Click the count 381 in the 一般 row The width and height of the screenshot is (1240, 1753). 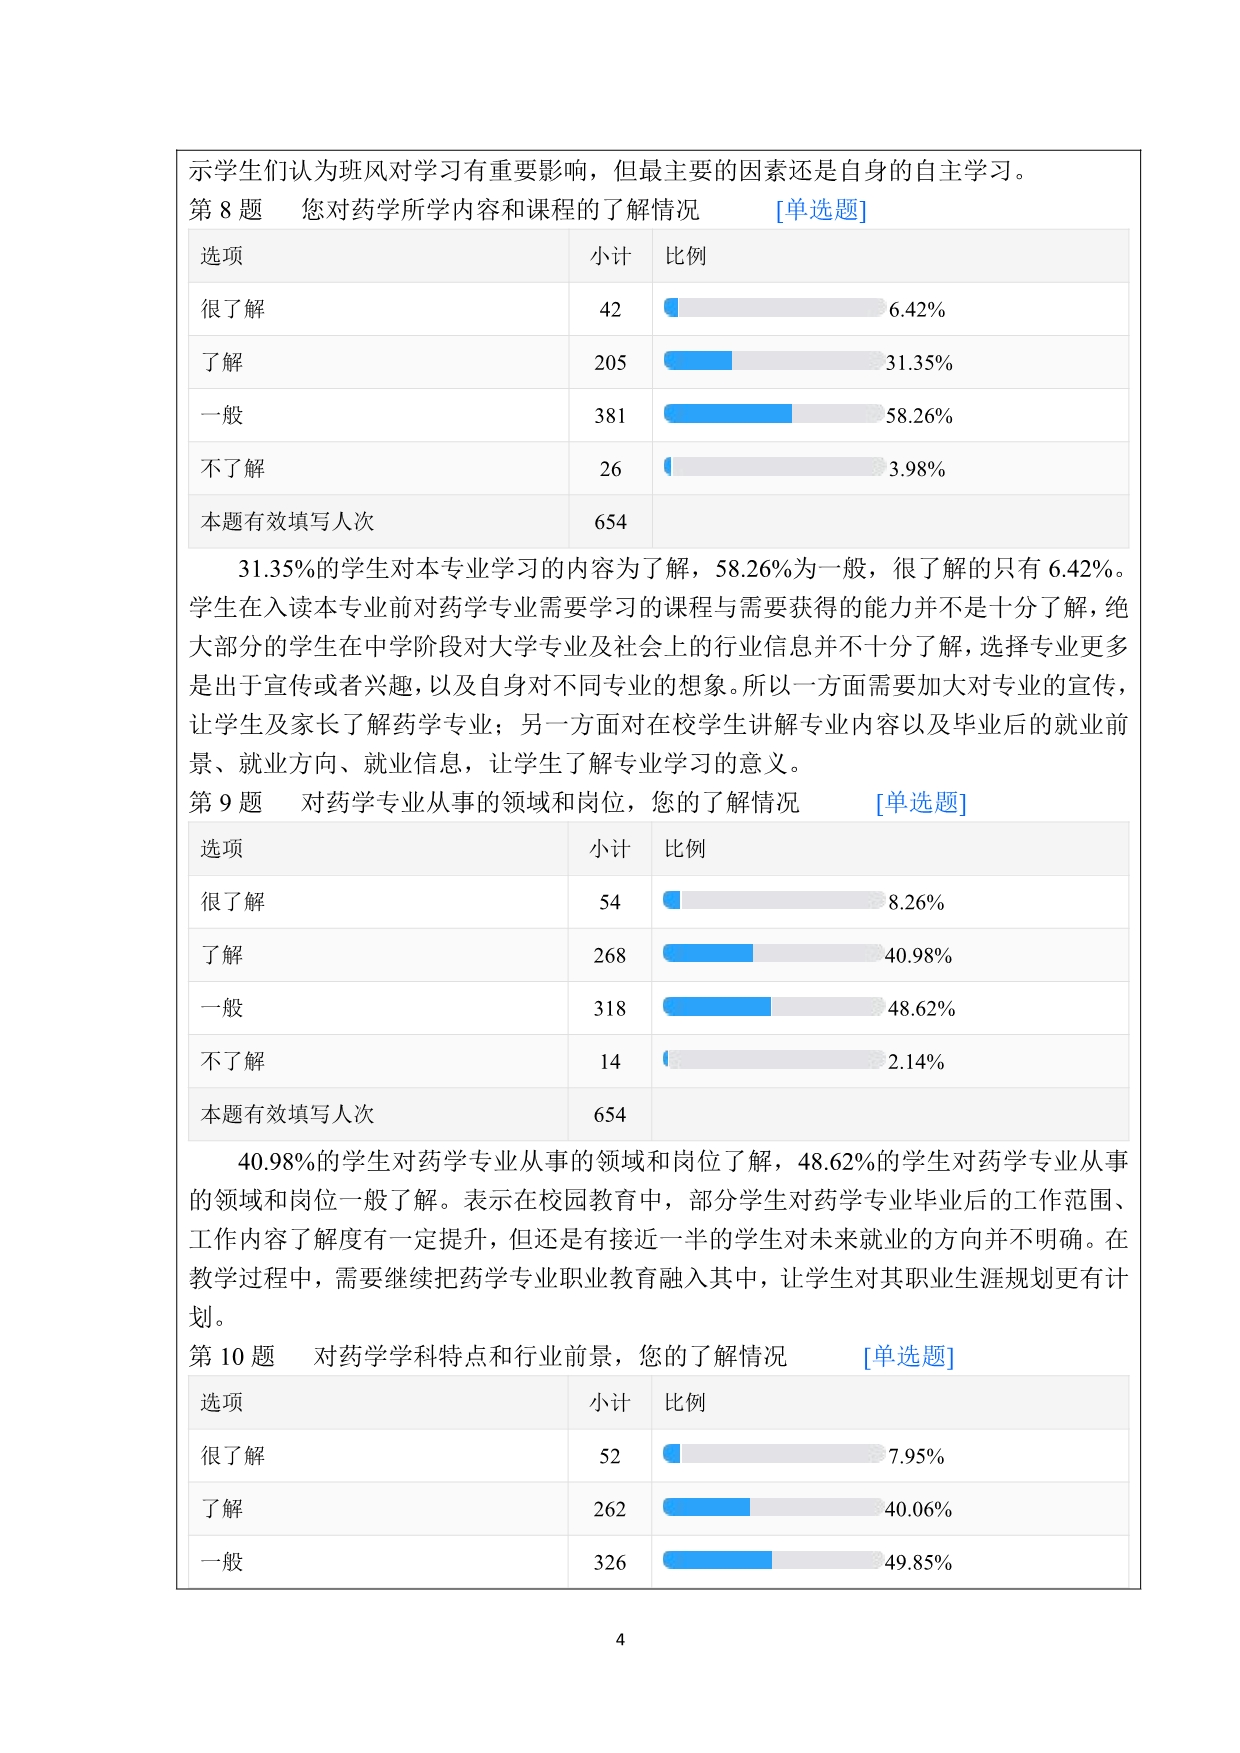pos(610,416)
